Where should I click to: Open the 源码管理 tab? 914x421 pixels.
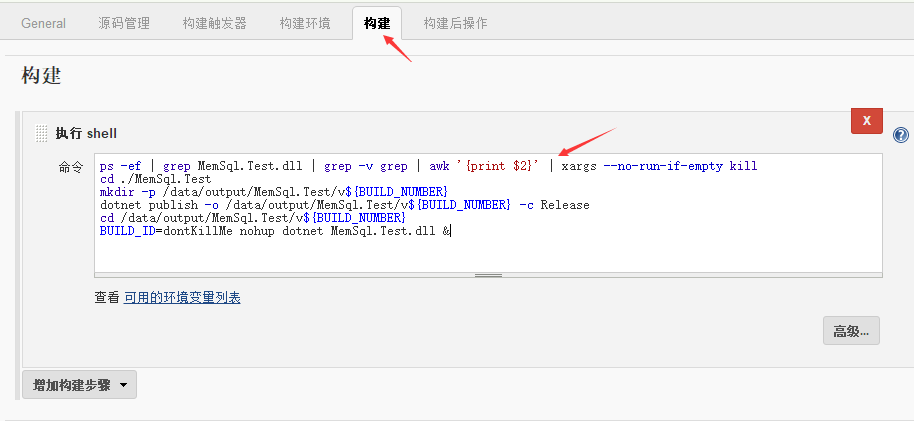point(124,23)
